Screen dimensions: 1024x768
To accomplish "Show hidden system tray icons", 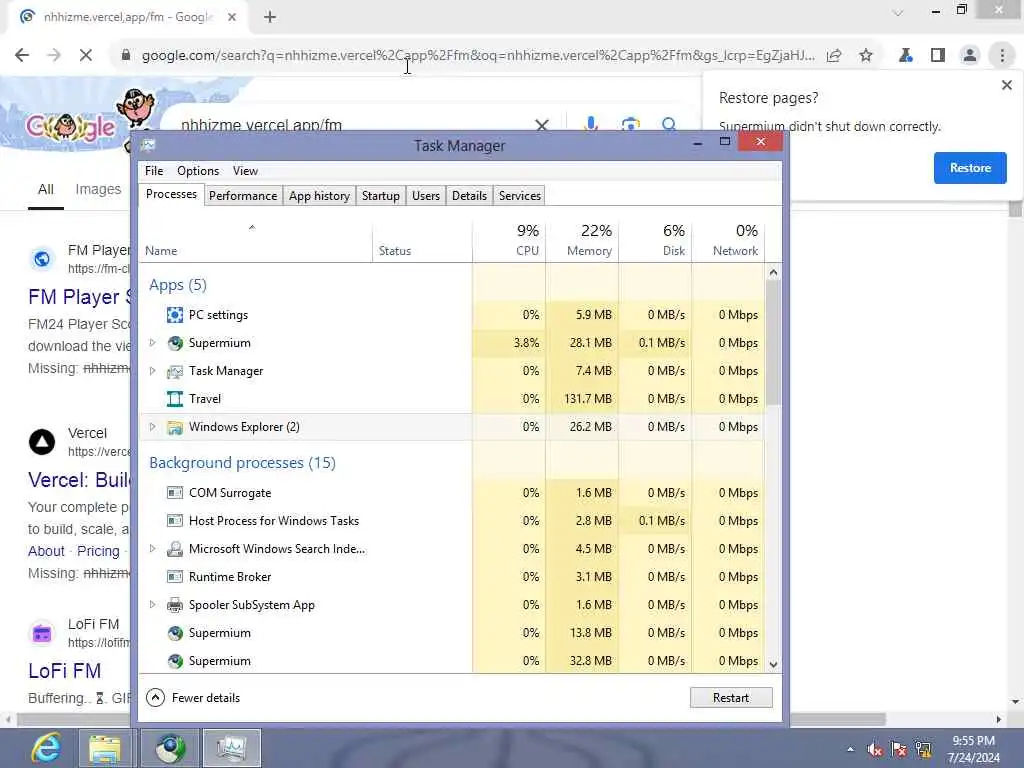I will click(x=850, y=750).
